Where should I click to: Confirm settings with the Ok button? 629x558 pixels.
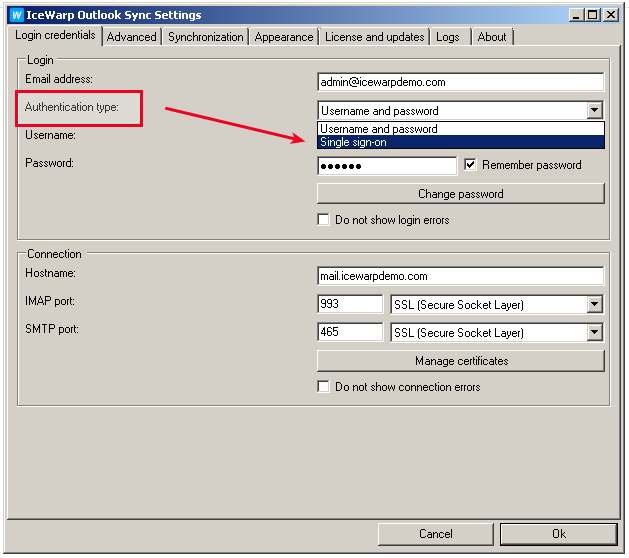[x=558, y=534]
